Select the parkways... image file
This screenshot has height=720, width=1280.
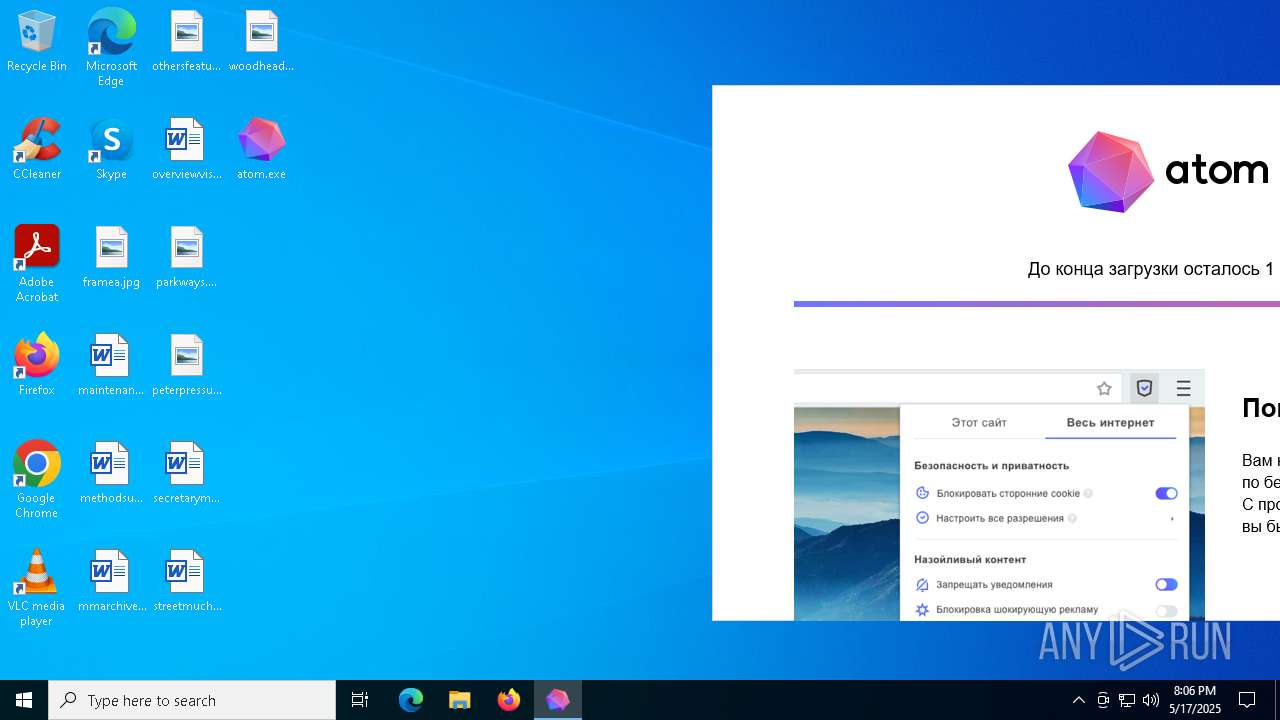pos(186,257)
